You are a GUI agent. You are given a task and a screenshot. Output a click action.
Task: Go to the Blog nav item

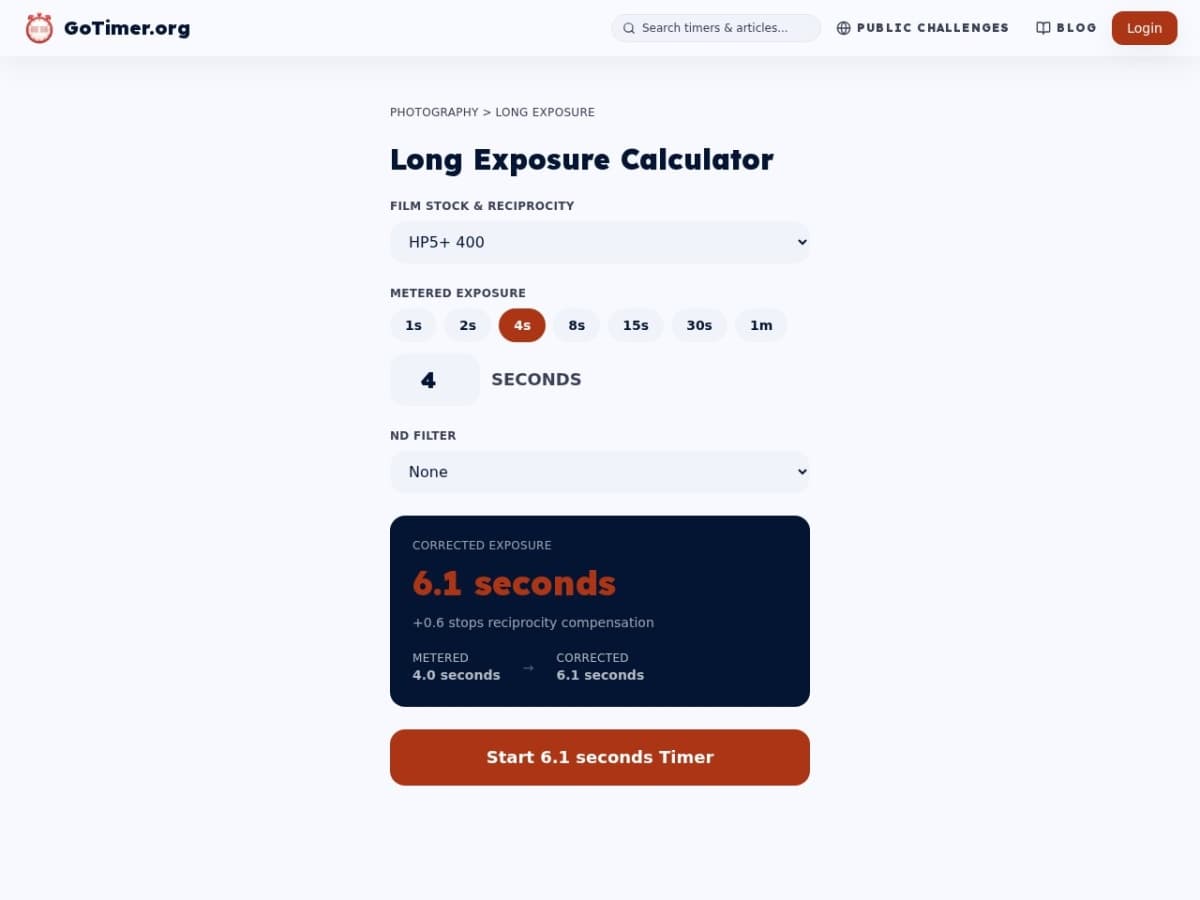coord(1076,28)
